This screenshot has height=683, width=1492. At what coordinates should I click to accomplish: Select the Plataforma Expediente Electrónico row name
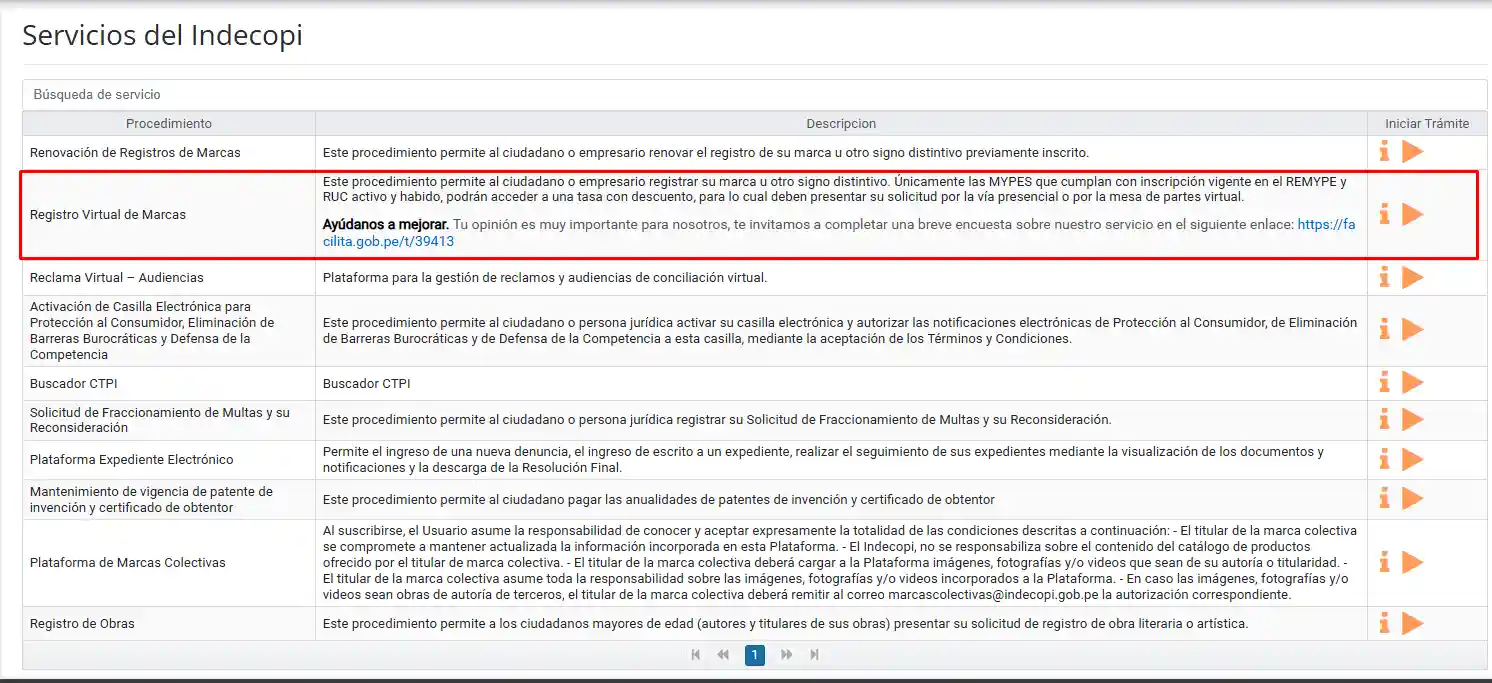coord(132,459)
